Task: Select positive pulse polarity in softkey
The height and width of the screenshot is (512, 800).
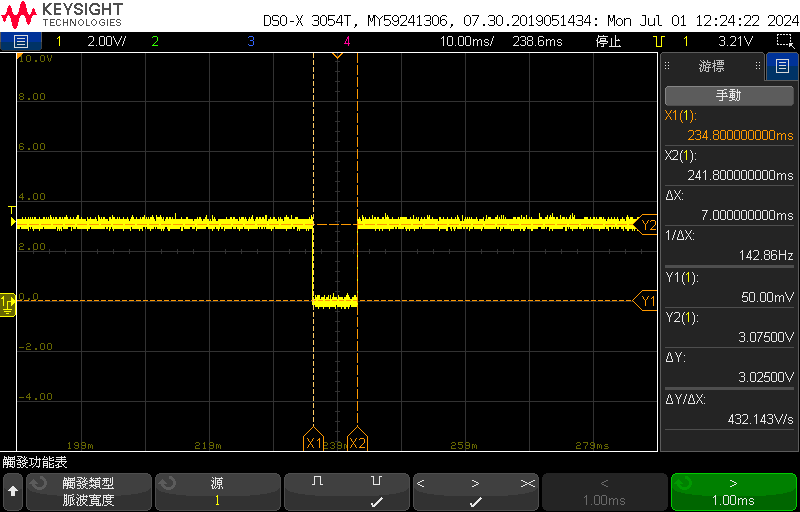Action: [x=318, y=482]
